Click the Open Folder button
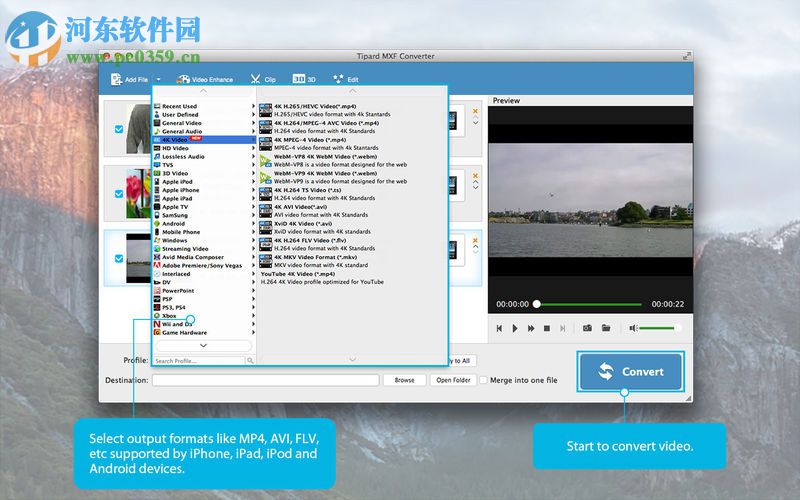 (x=453, y=380)
